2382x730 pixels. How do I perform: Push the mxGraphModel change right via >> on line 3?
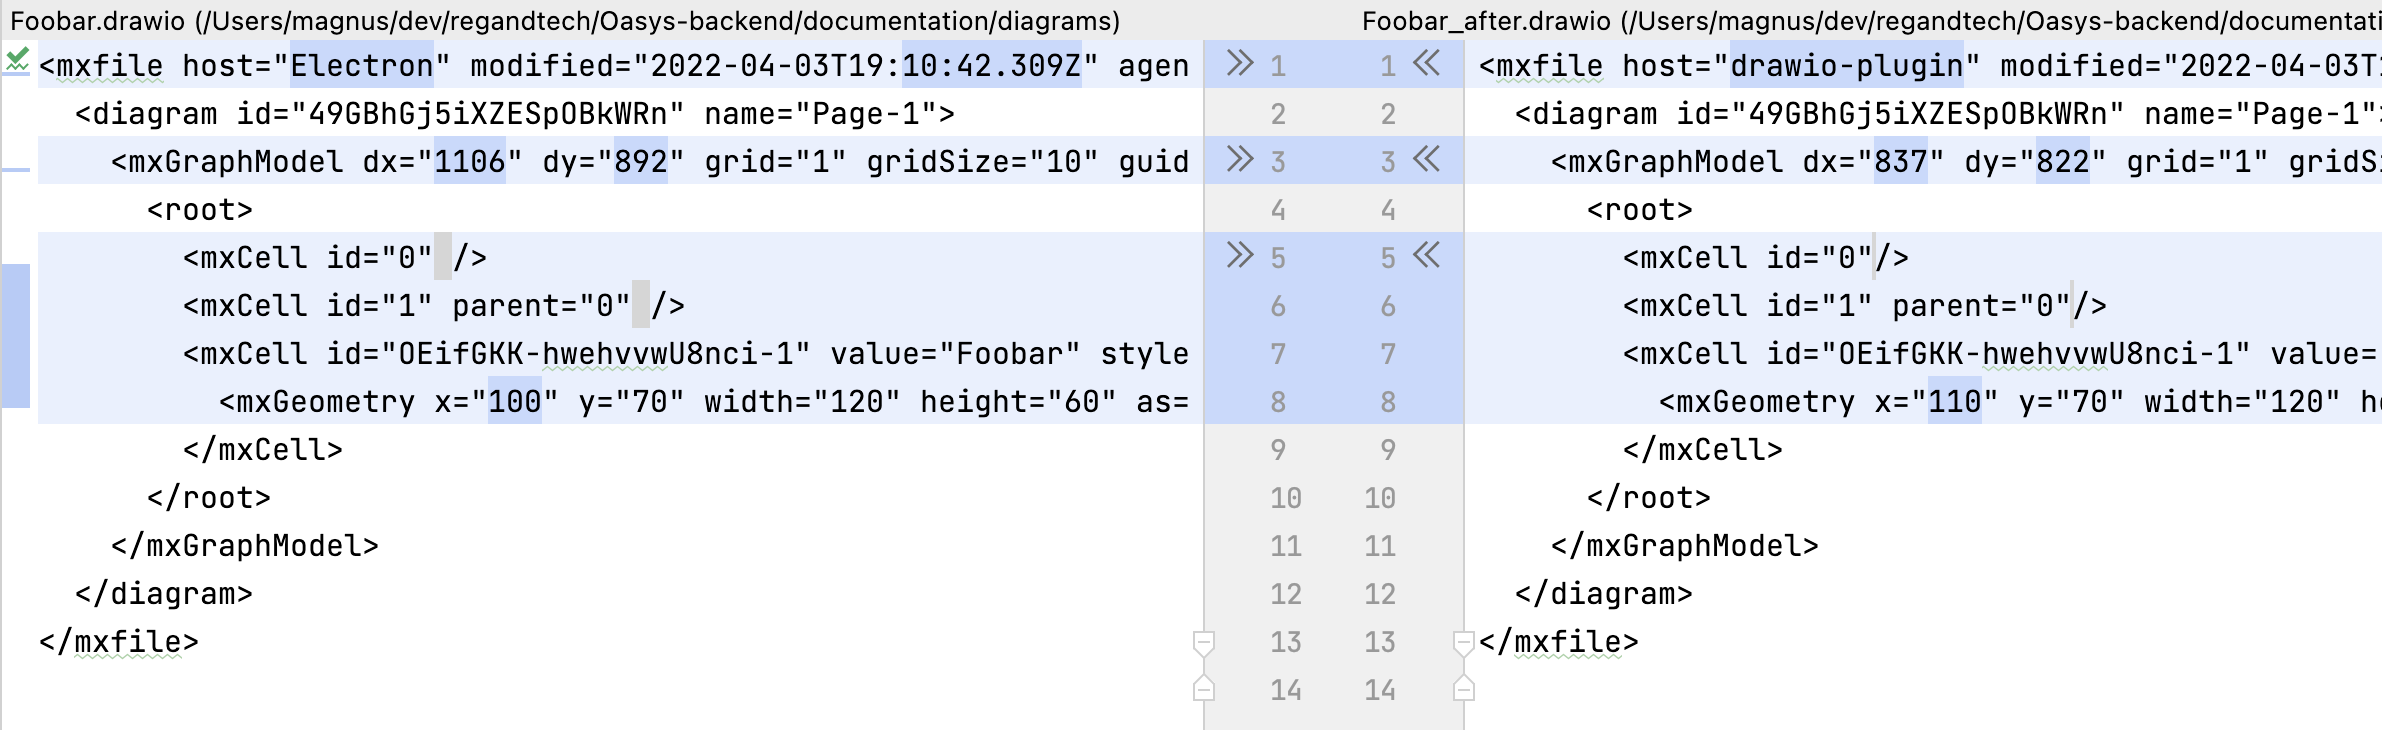tap(1240, 158)
